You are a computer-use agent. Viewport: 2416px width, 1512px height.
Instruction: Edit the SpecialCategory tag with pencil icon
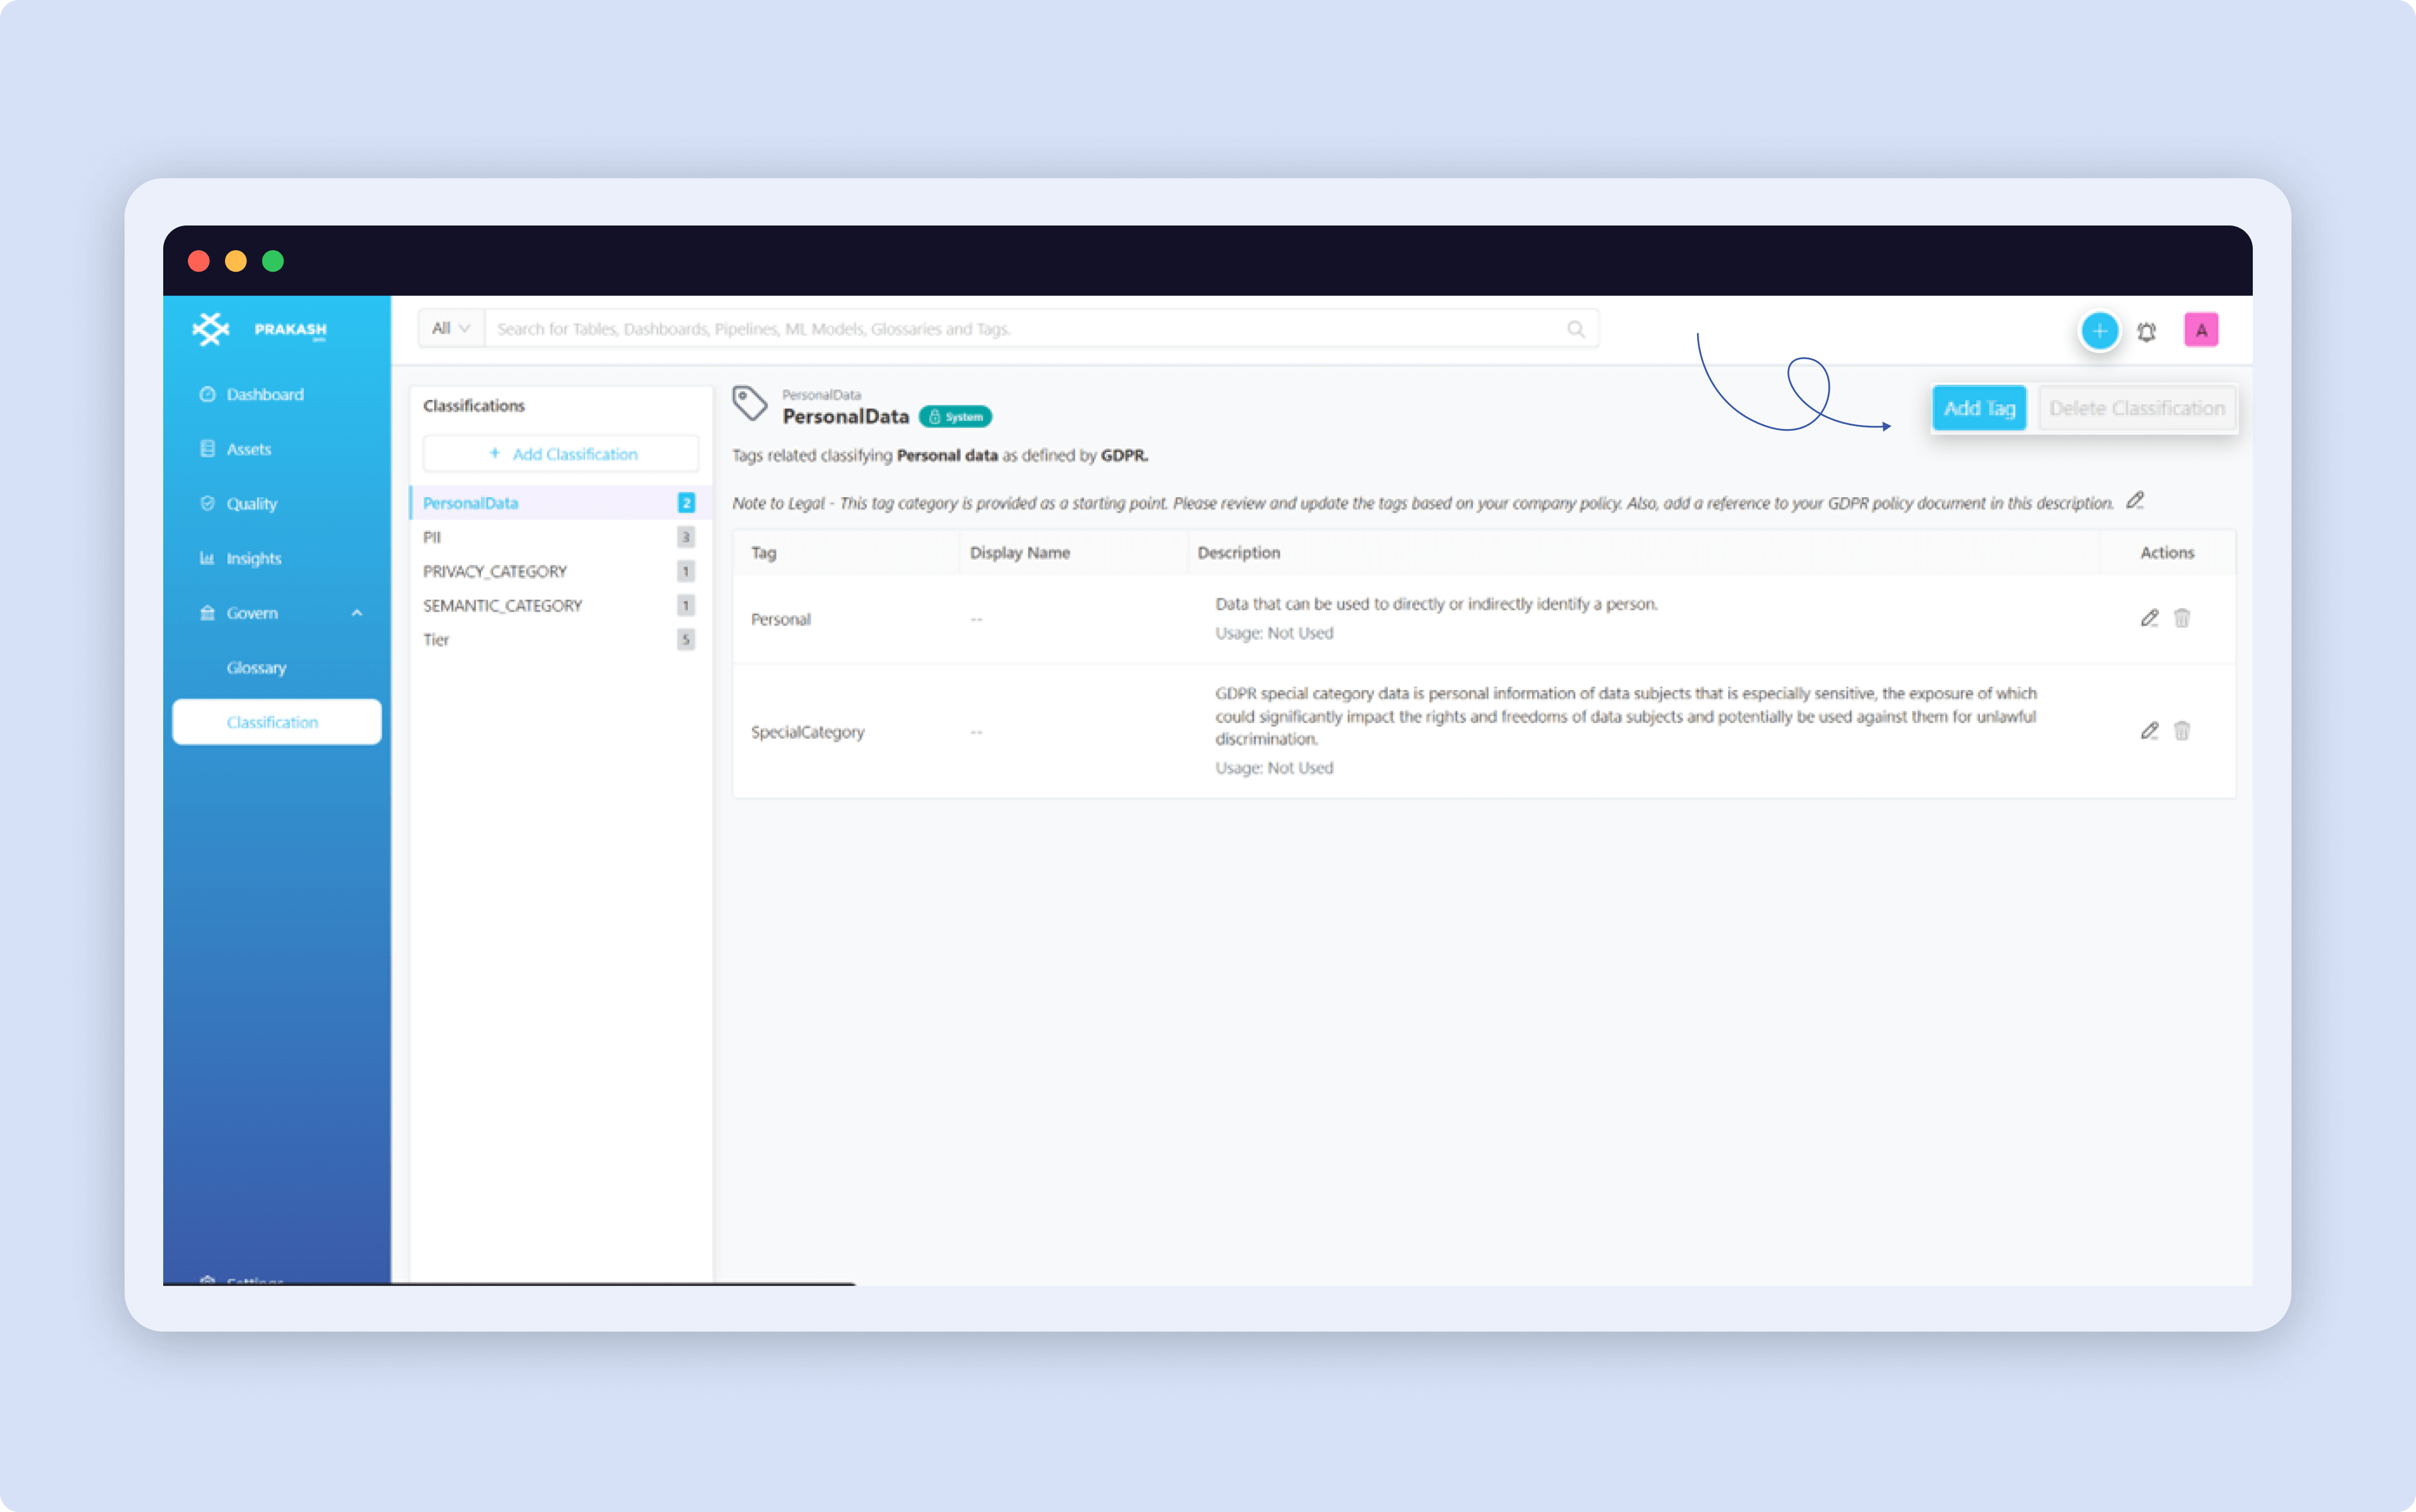[x=2150, y=731]
